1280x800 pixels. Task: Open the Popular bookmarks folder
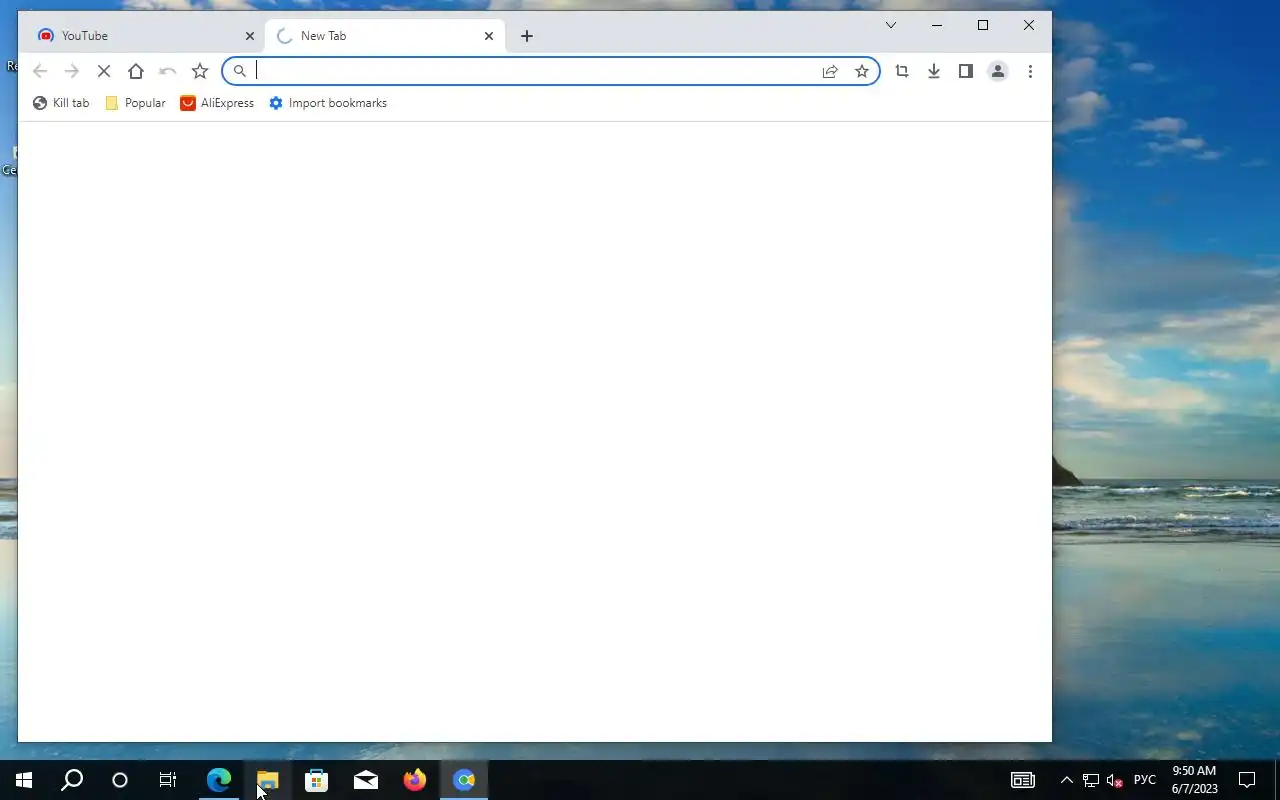click(x=135, y=103)
